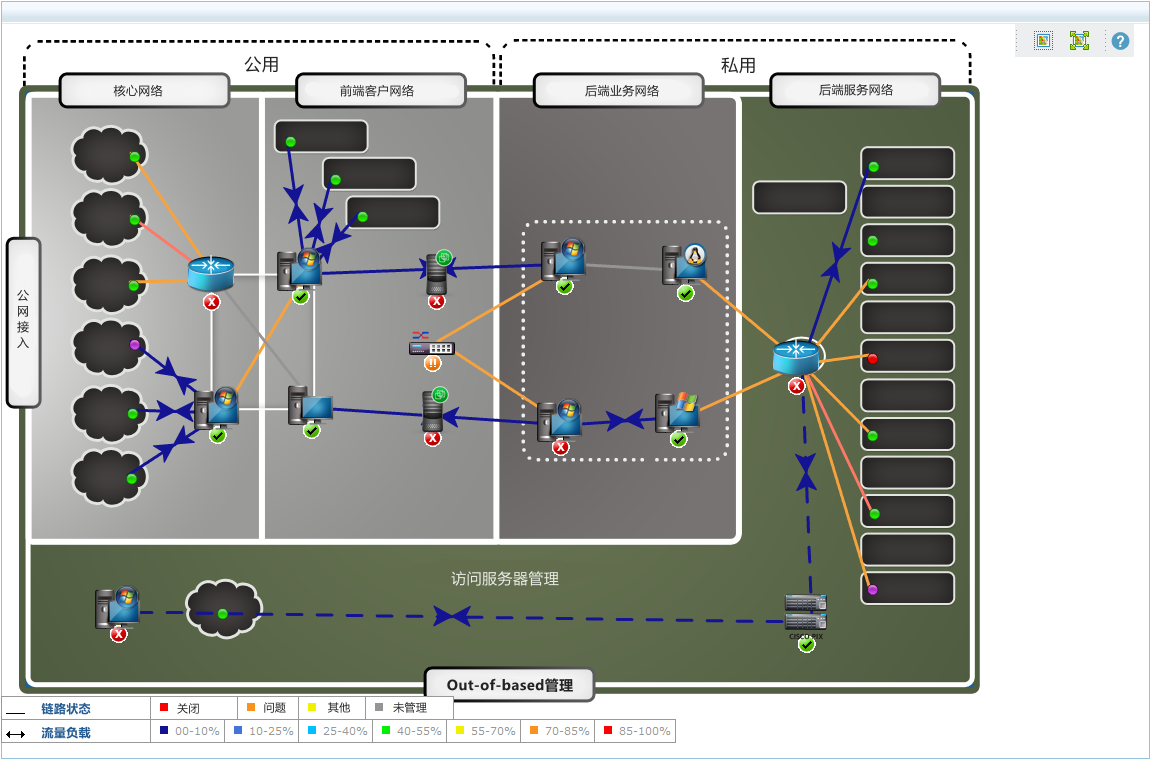Click the orange 问题 link status swatch
The width and height of the screenshot is (1152, 760).
pos(251,707)
